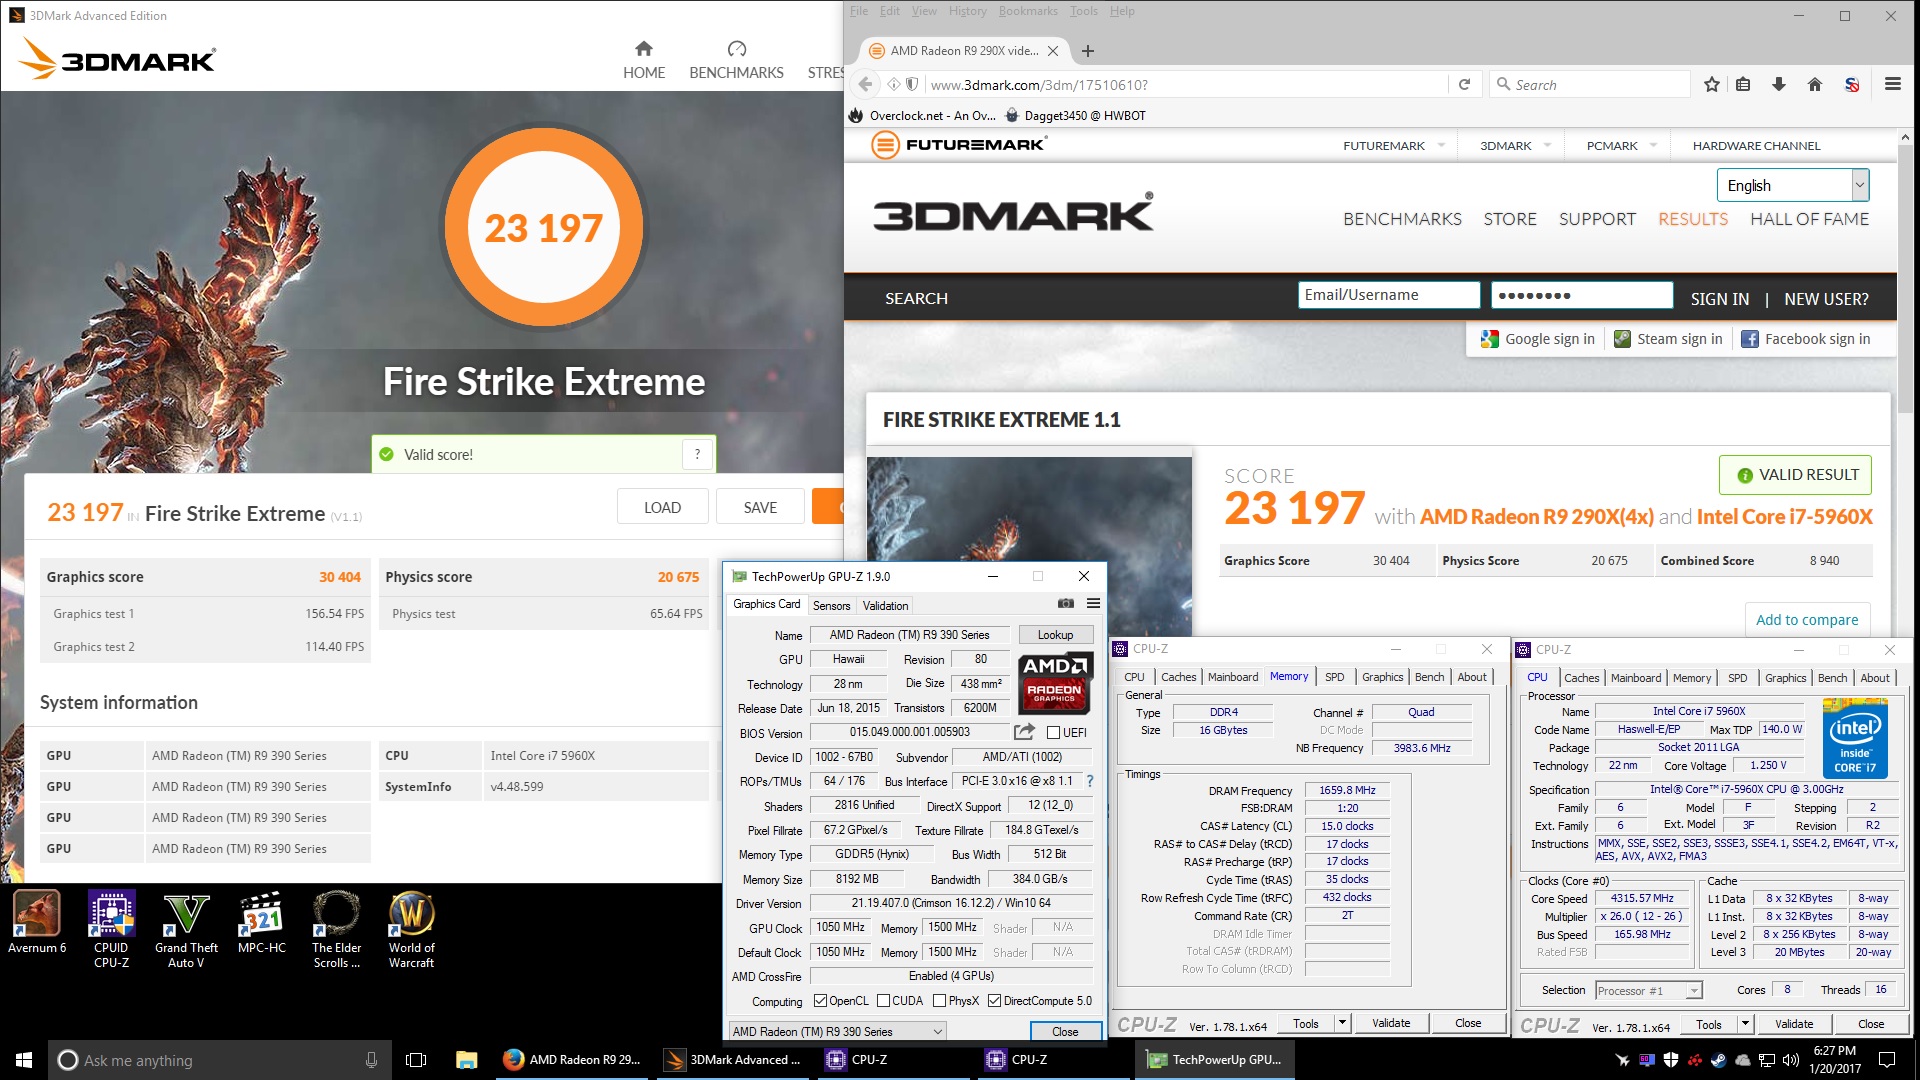This screenshot has width=1920, height=1080.
Task: Click the 23 197 score circle
Action: pos(543,228)
